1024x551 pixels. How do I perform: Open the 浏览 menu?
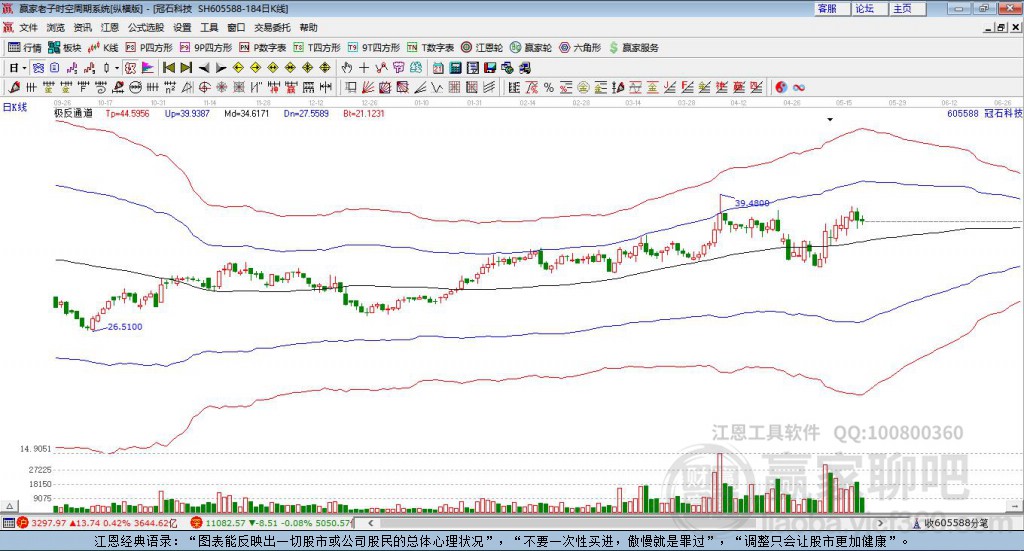coord(56,27)
